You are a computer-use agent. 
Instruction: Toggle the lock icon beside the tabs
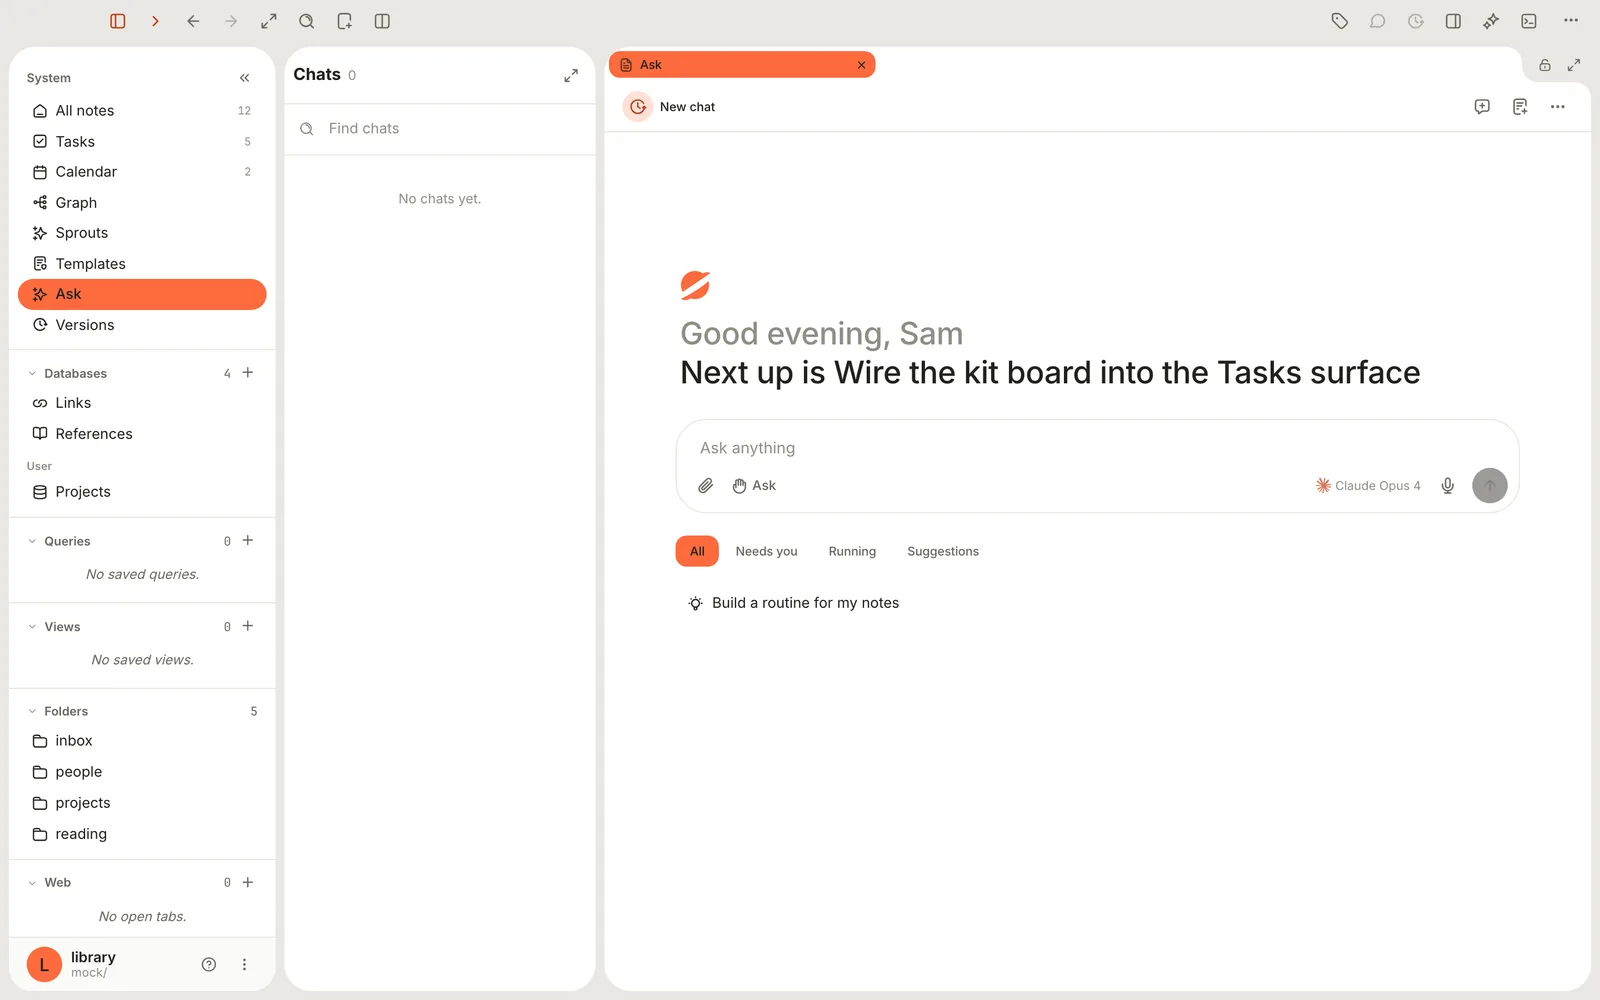coord(1545,65)
